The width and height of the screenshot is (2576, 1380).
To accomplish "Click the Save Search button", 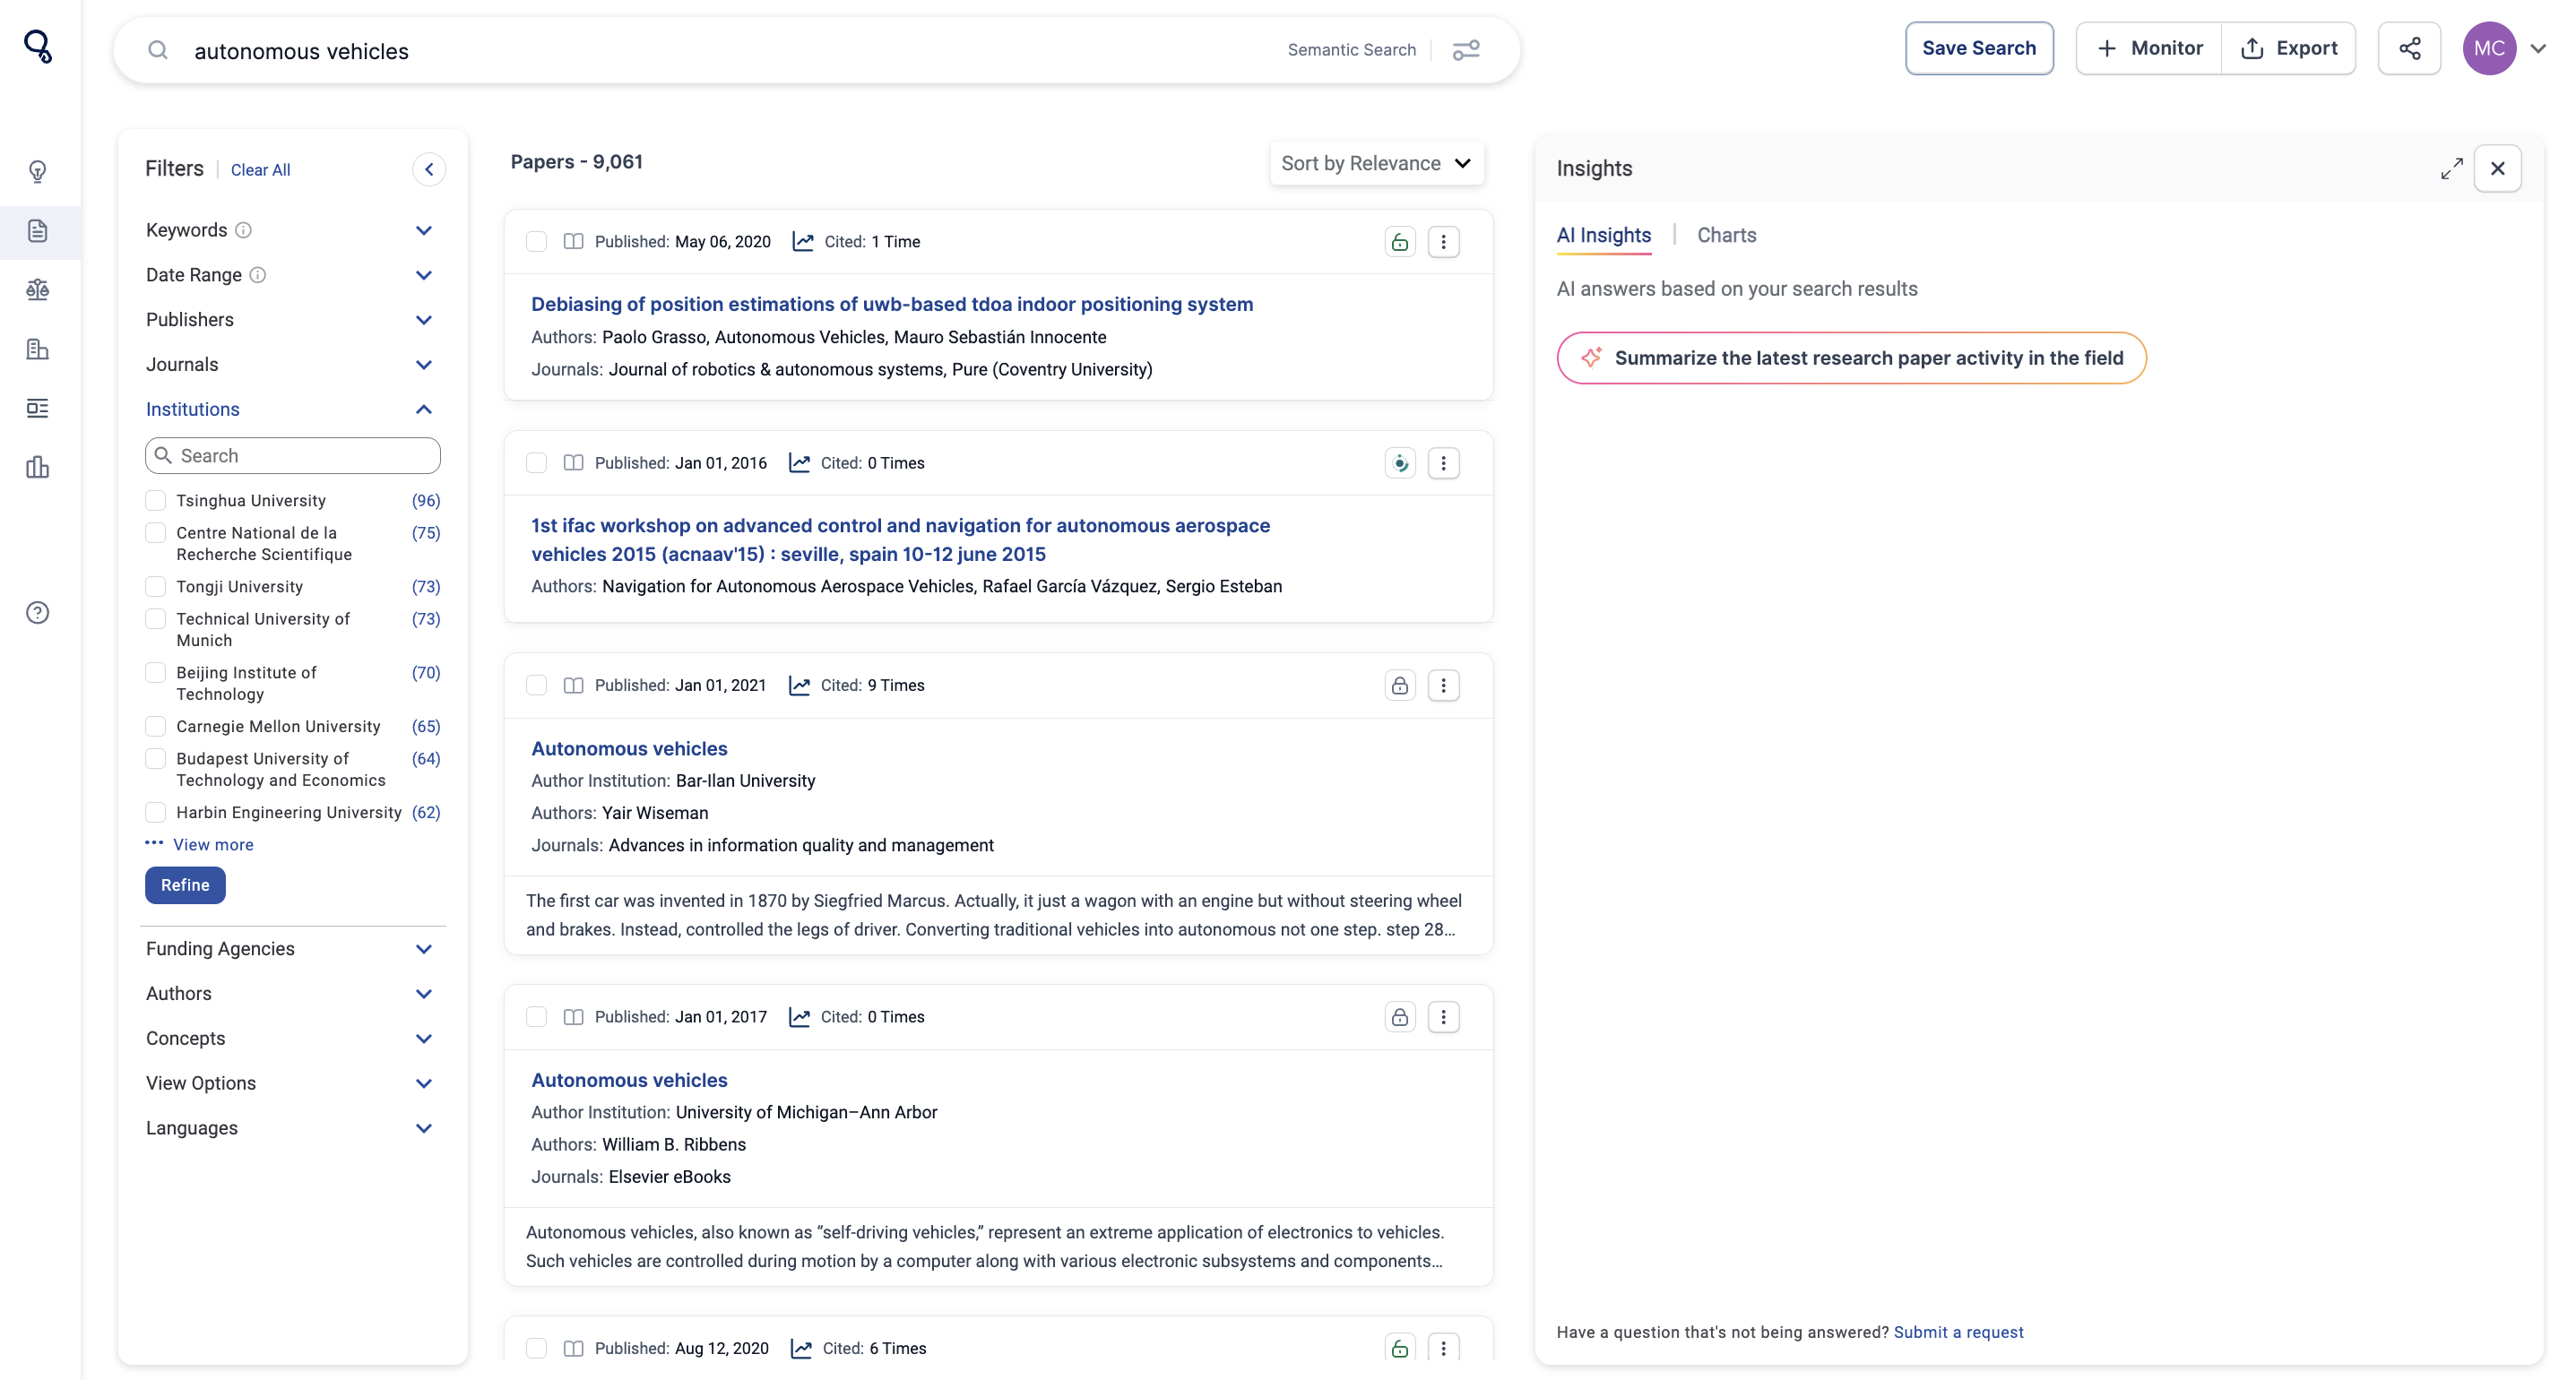I will (1979, 48).
